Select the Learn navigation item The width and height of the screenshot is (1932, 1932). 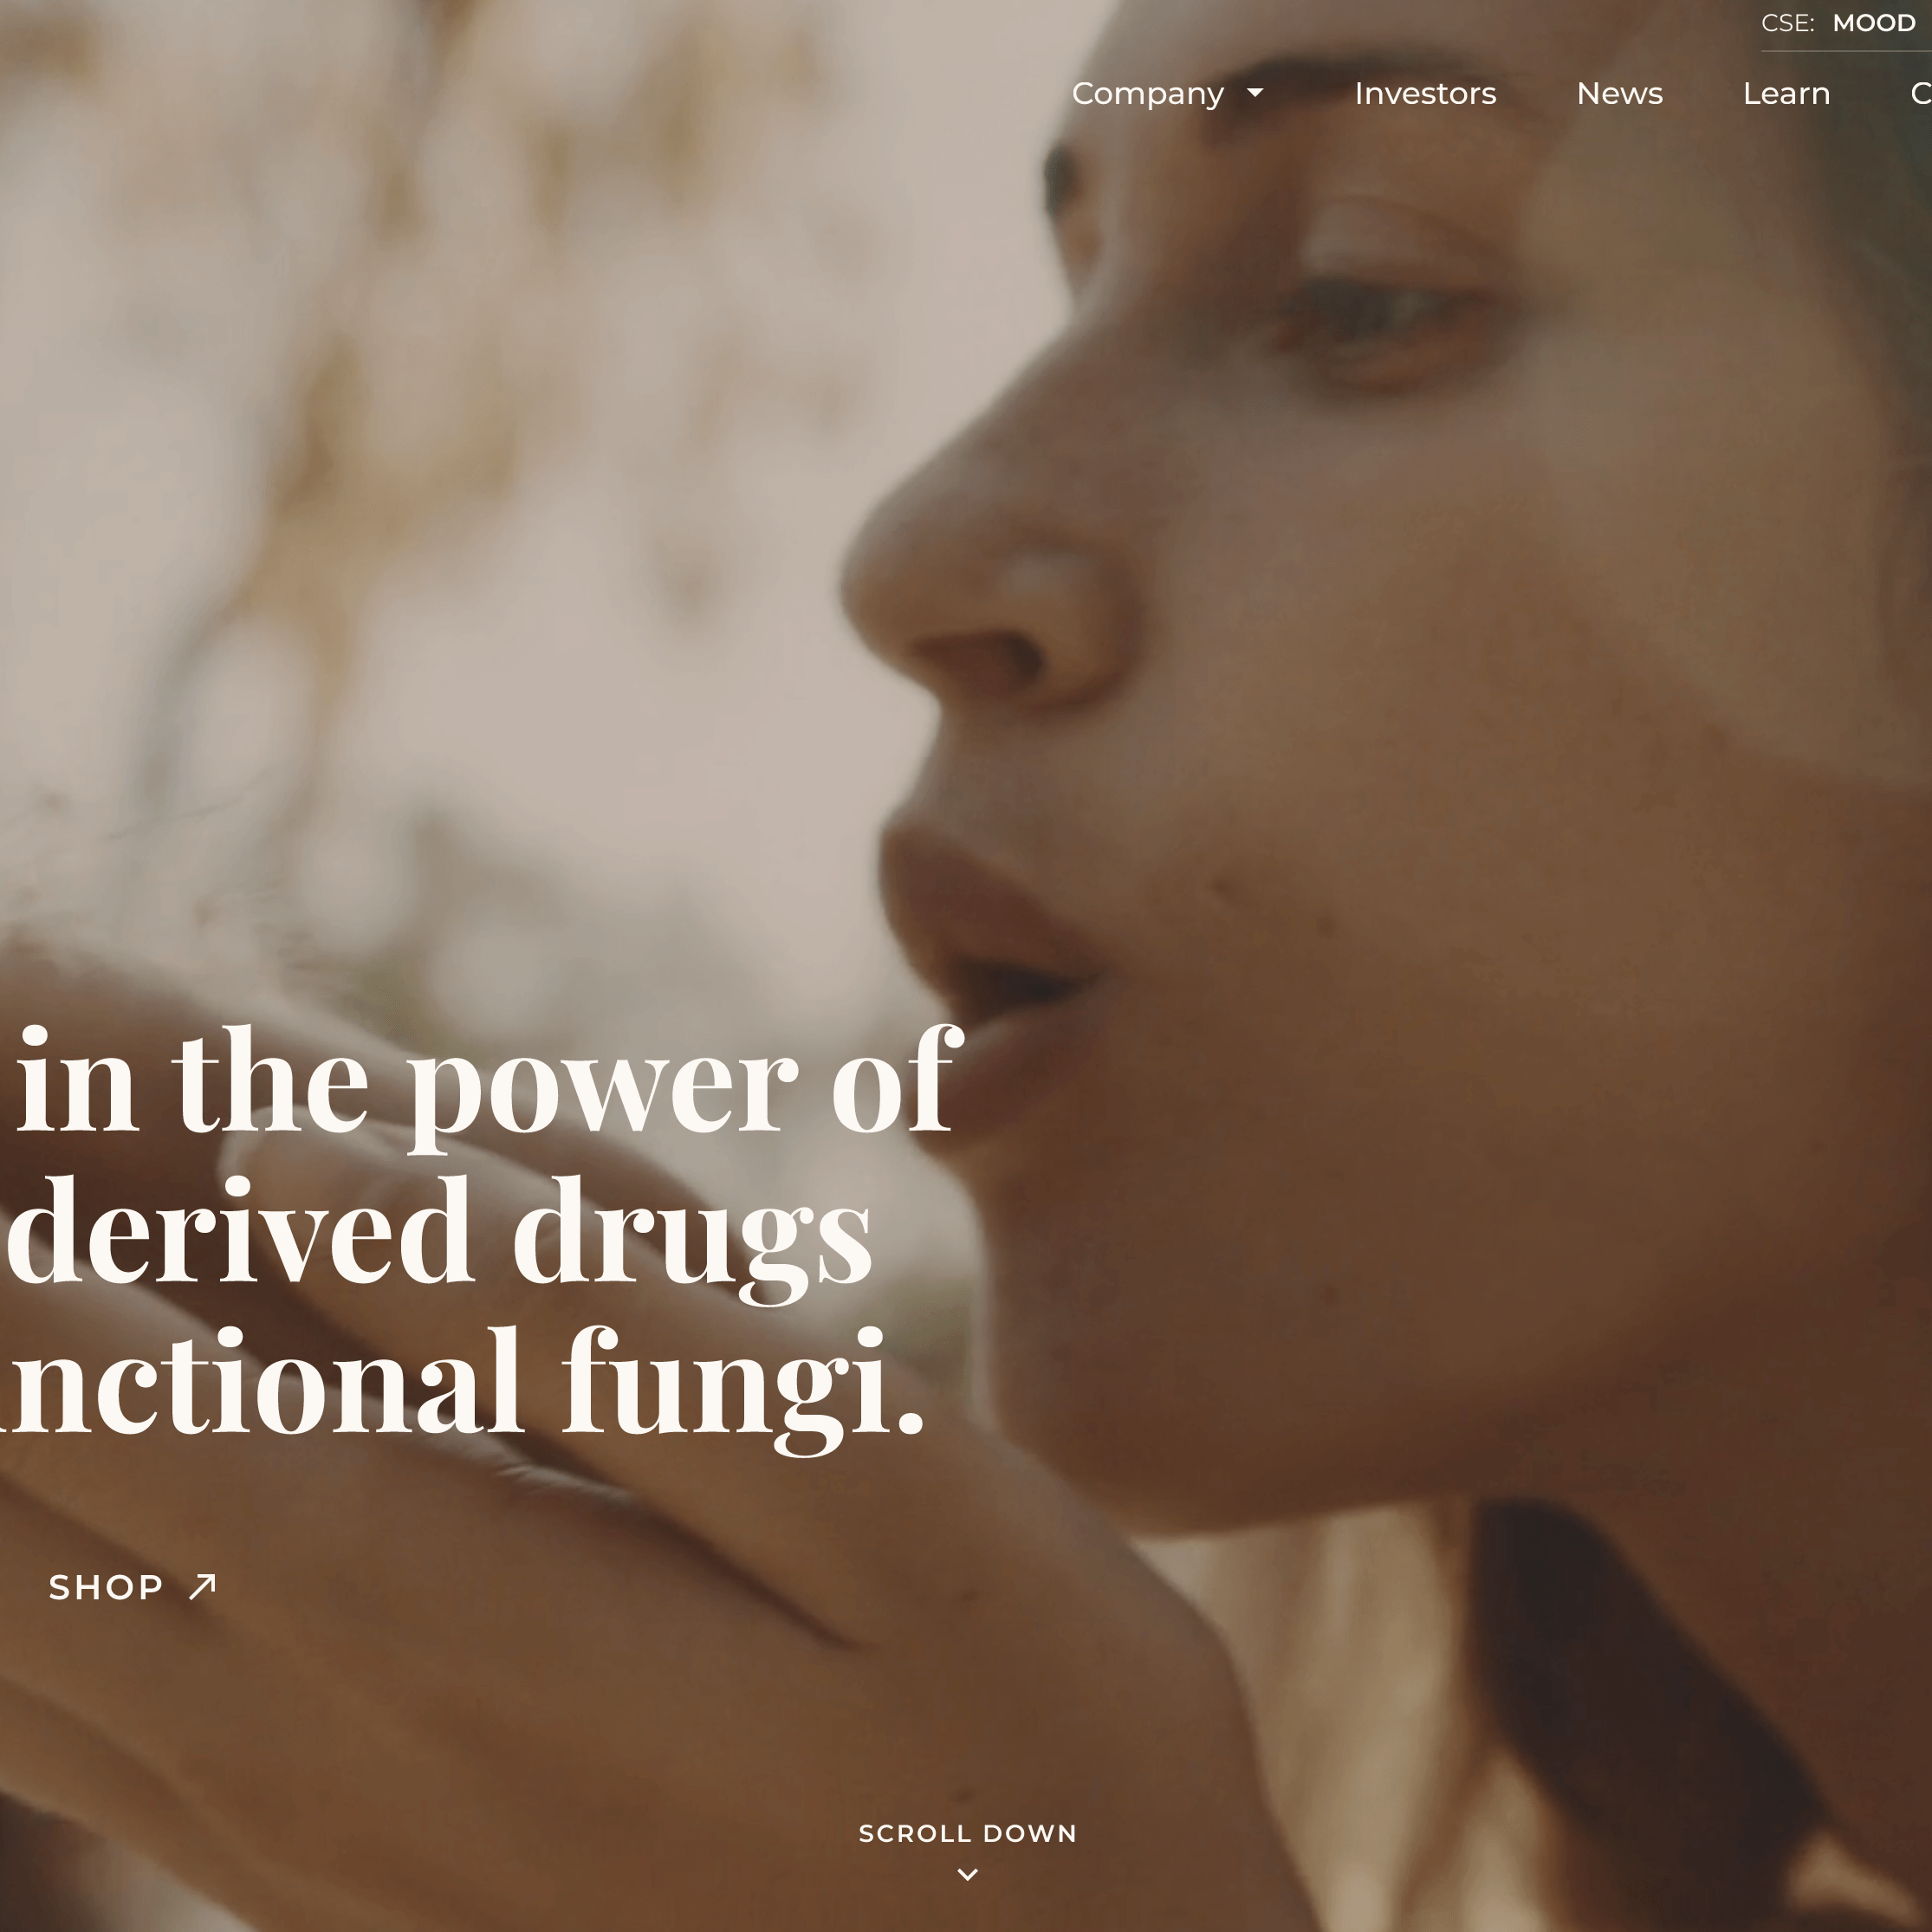pyautogui.click(x=1786, y=93)
